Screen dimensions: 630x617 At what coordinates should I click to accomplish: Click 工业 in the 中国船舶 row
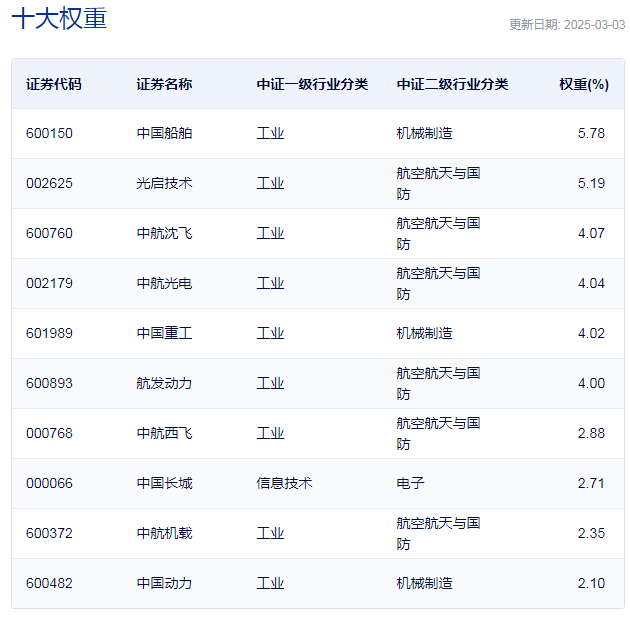(270, 133)
